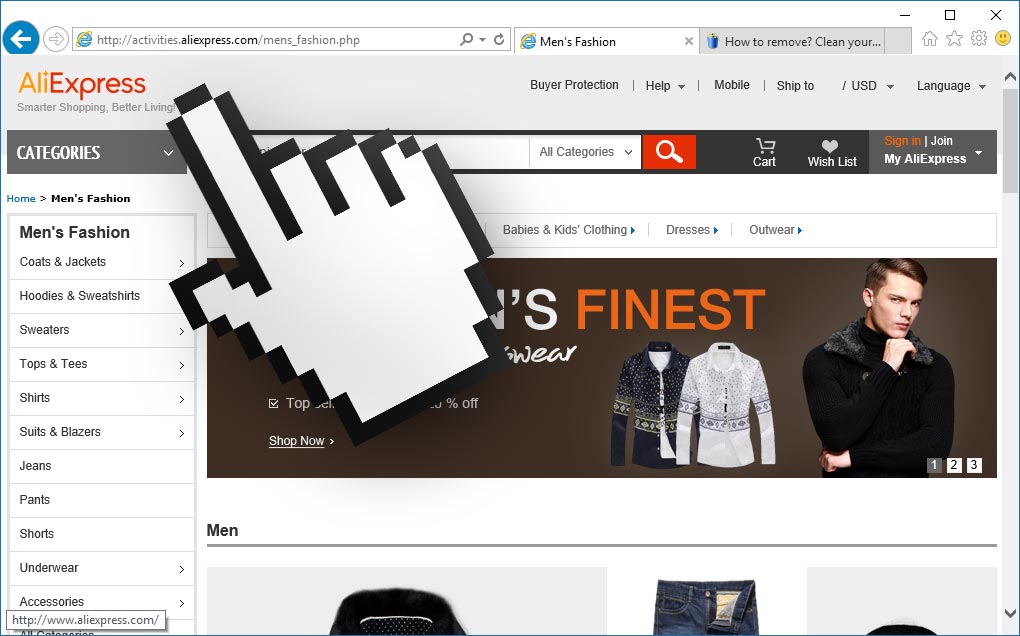Click the Men's Fashion sidebar heading
1020x636 pixels.
pos(75,232)
